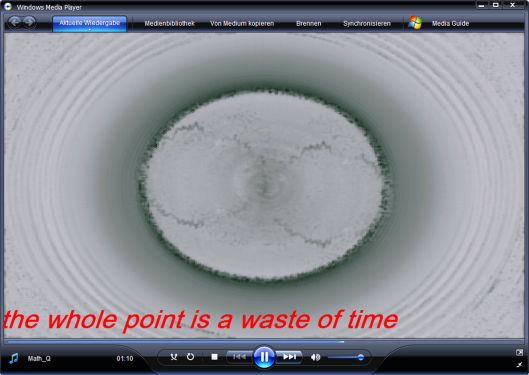Stop the playing video
Viewport: 529px width, 375px height.
point(214,357)
